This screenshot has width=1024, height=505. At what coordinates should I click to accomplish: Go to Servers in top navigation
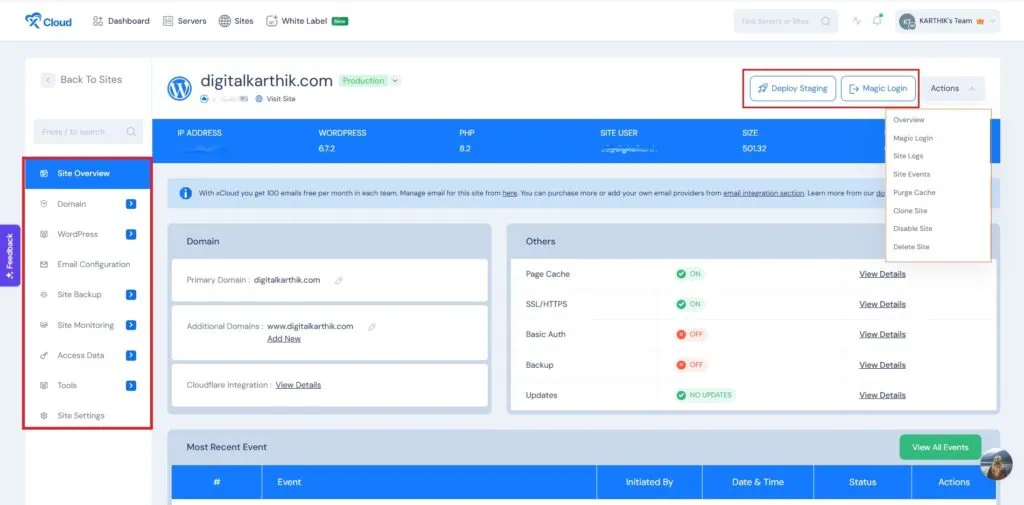coord(184,21)
